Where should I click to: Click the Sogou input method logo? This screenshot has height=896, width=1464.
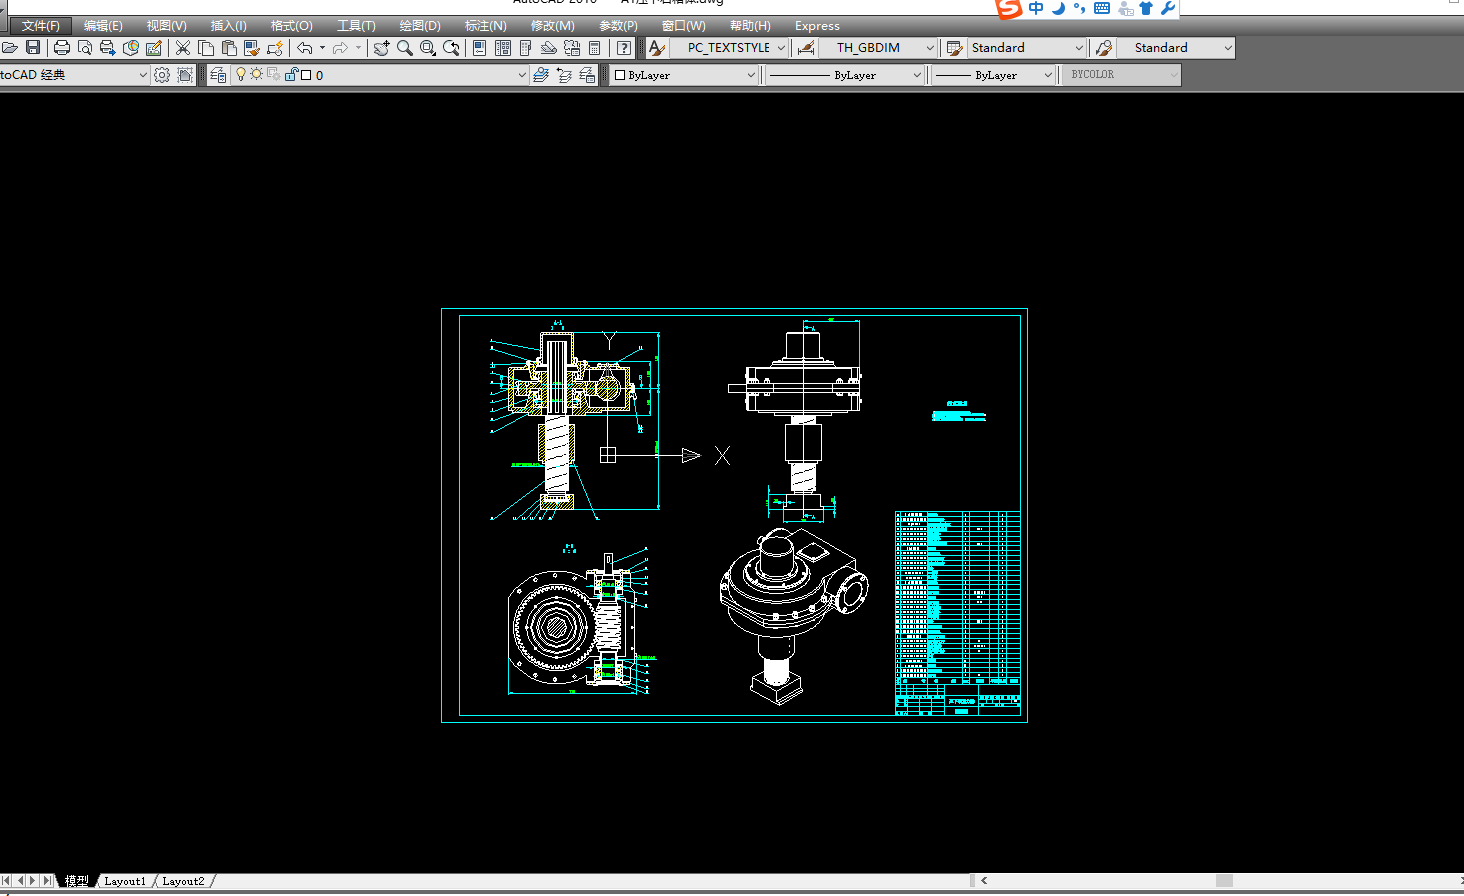tap(1009, 8)
